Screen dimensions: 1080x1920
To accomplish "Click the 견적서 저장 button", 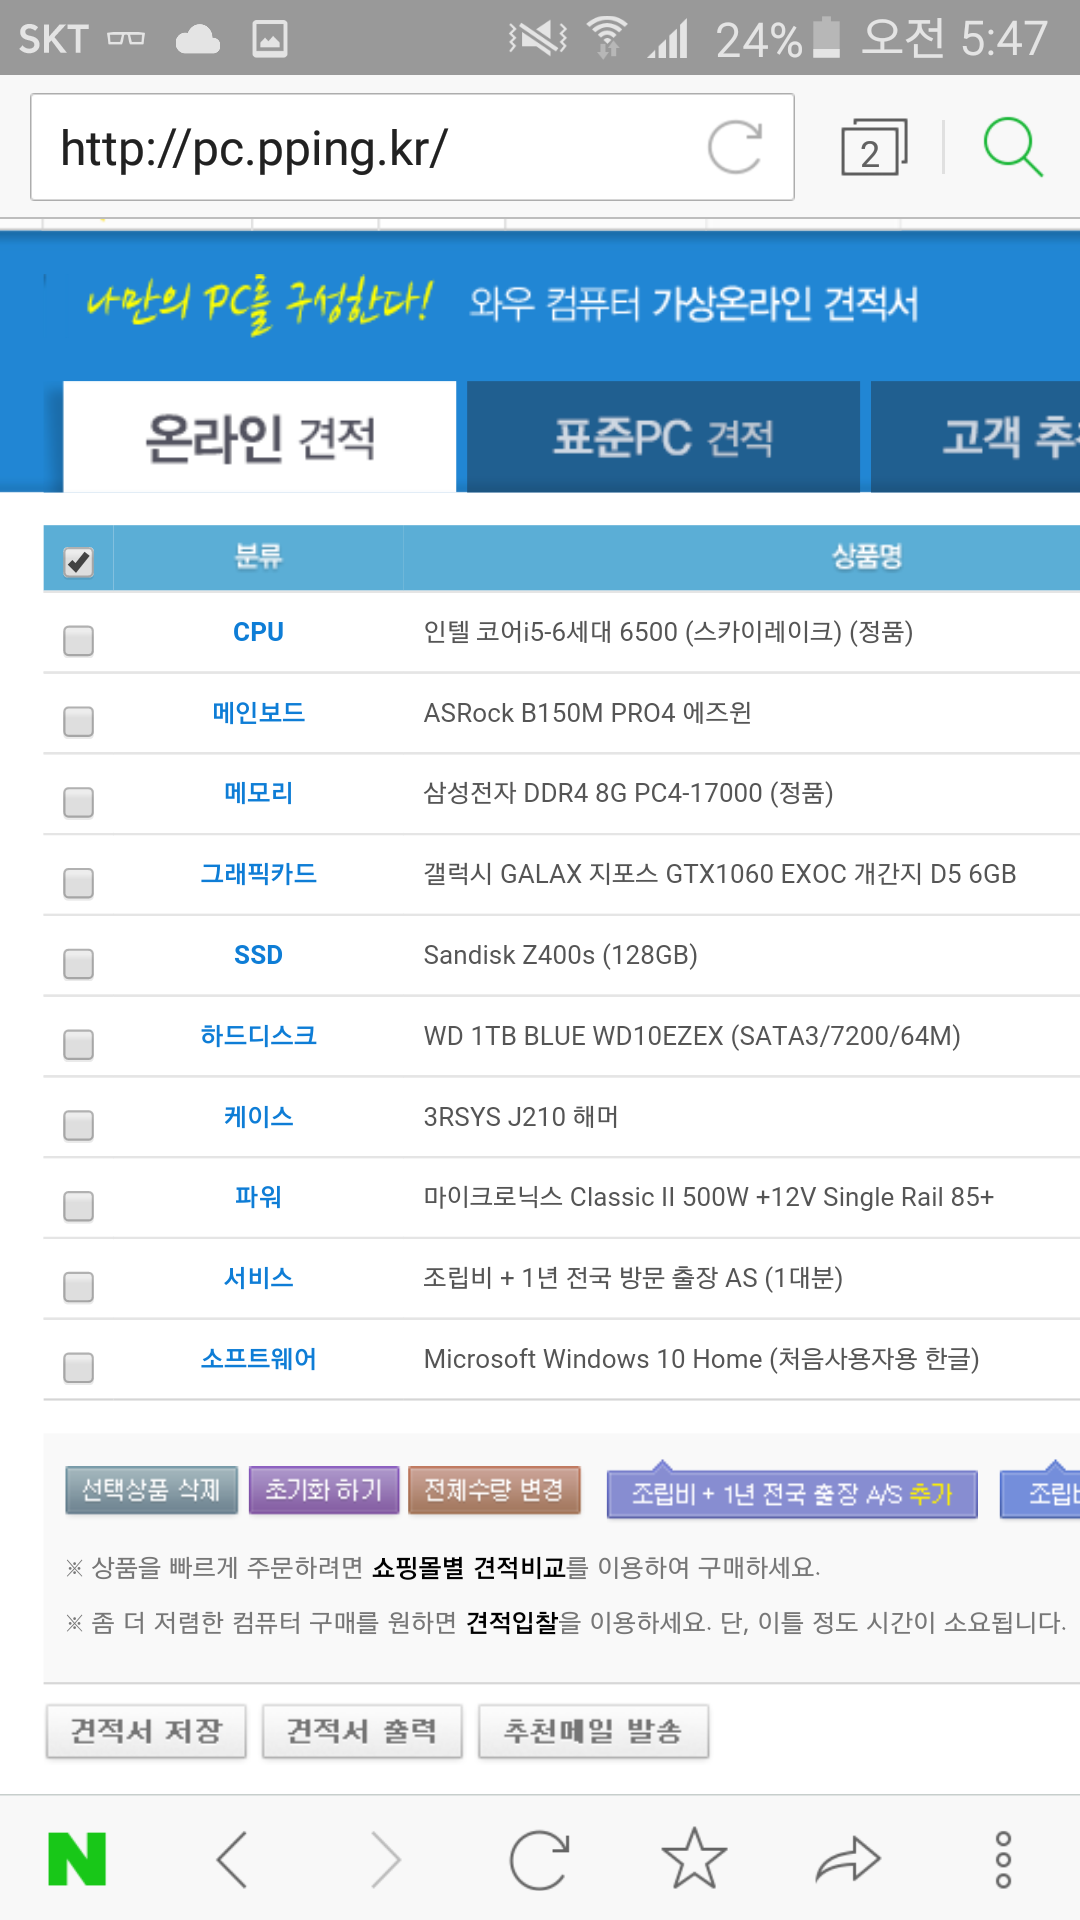I will coord(146,1731).
